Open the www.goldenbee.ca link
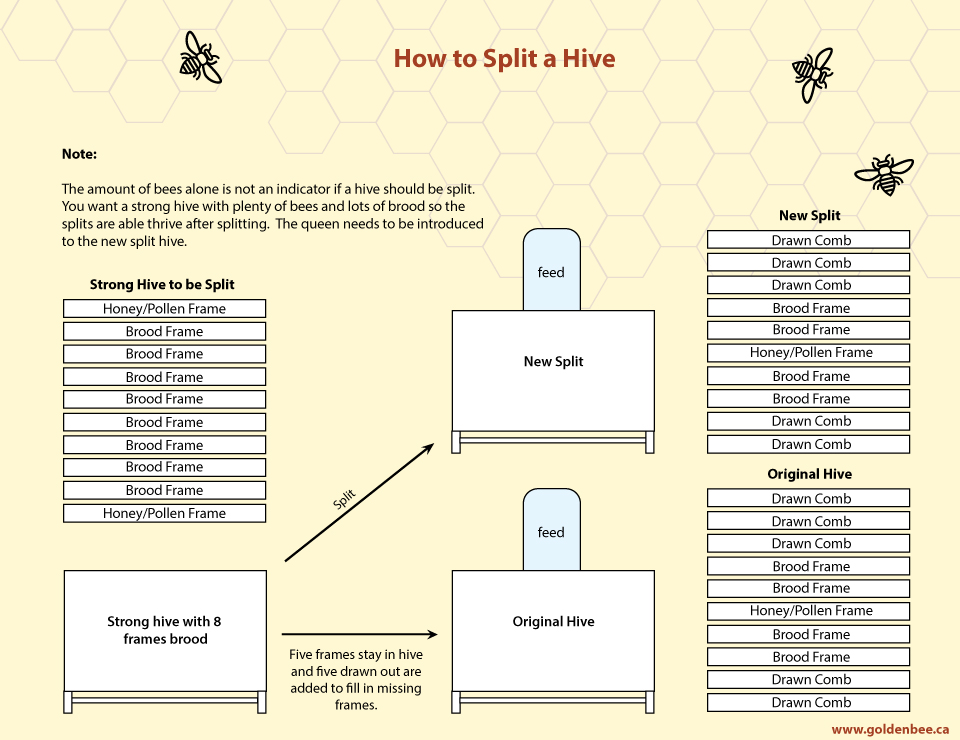This screenshot has height=740, width=960. (x=890, y=729)
